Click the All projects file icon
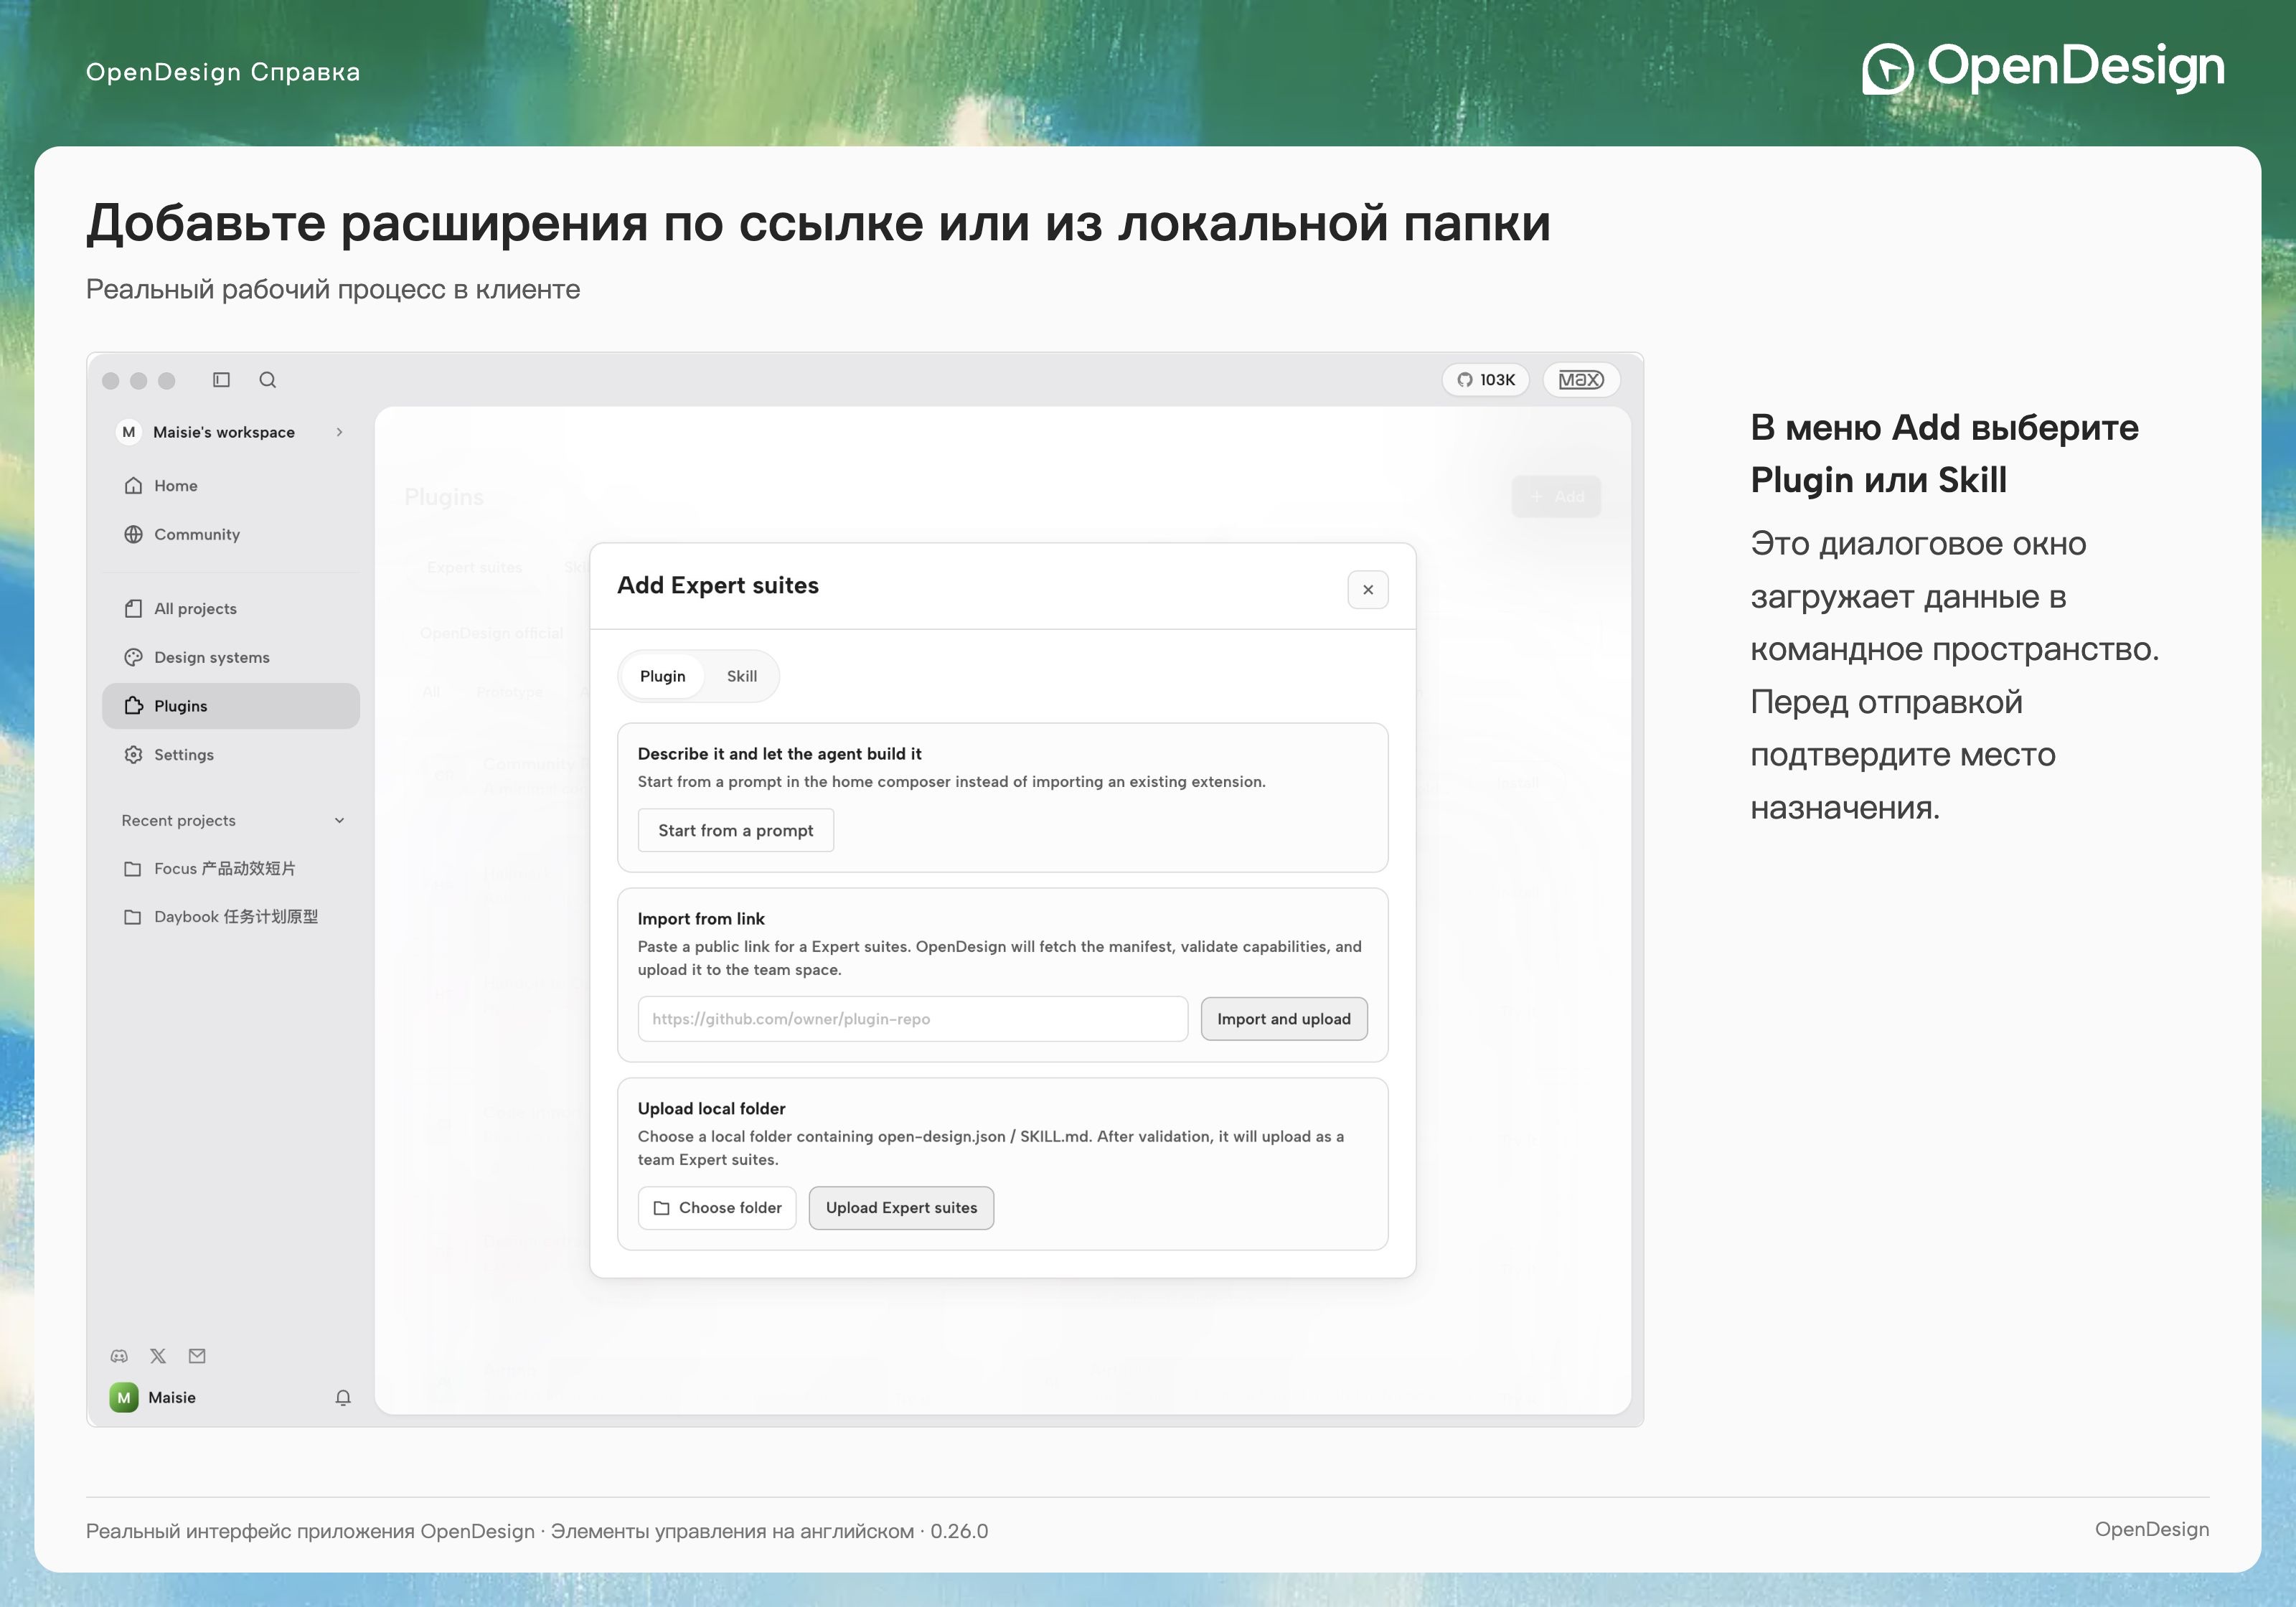The image size is (2296, 1607). (x=133, y=609)
